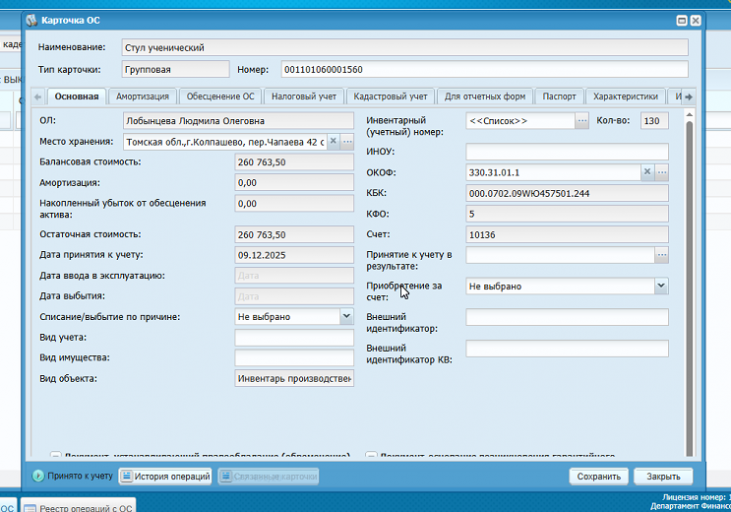Image resolution: width=731 pixels, height=512 pixels.
Task: Clear the Место хранения field with its X icon
Action: point(333,141)
